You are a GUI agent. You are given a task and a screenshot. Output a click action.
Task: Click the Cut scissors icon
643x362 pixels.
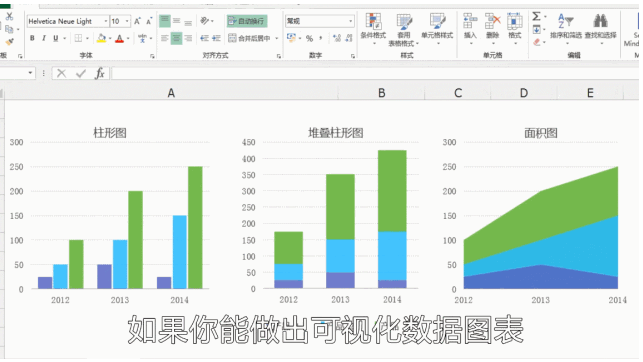pyautogui.click(x=9, y=16)
